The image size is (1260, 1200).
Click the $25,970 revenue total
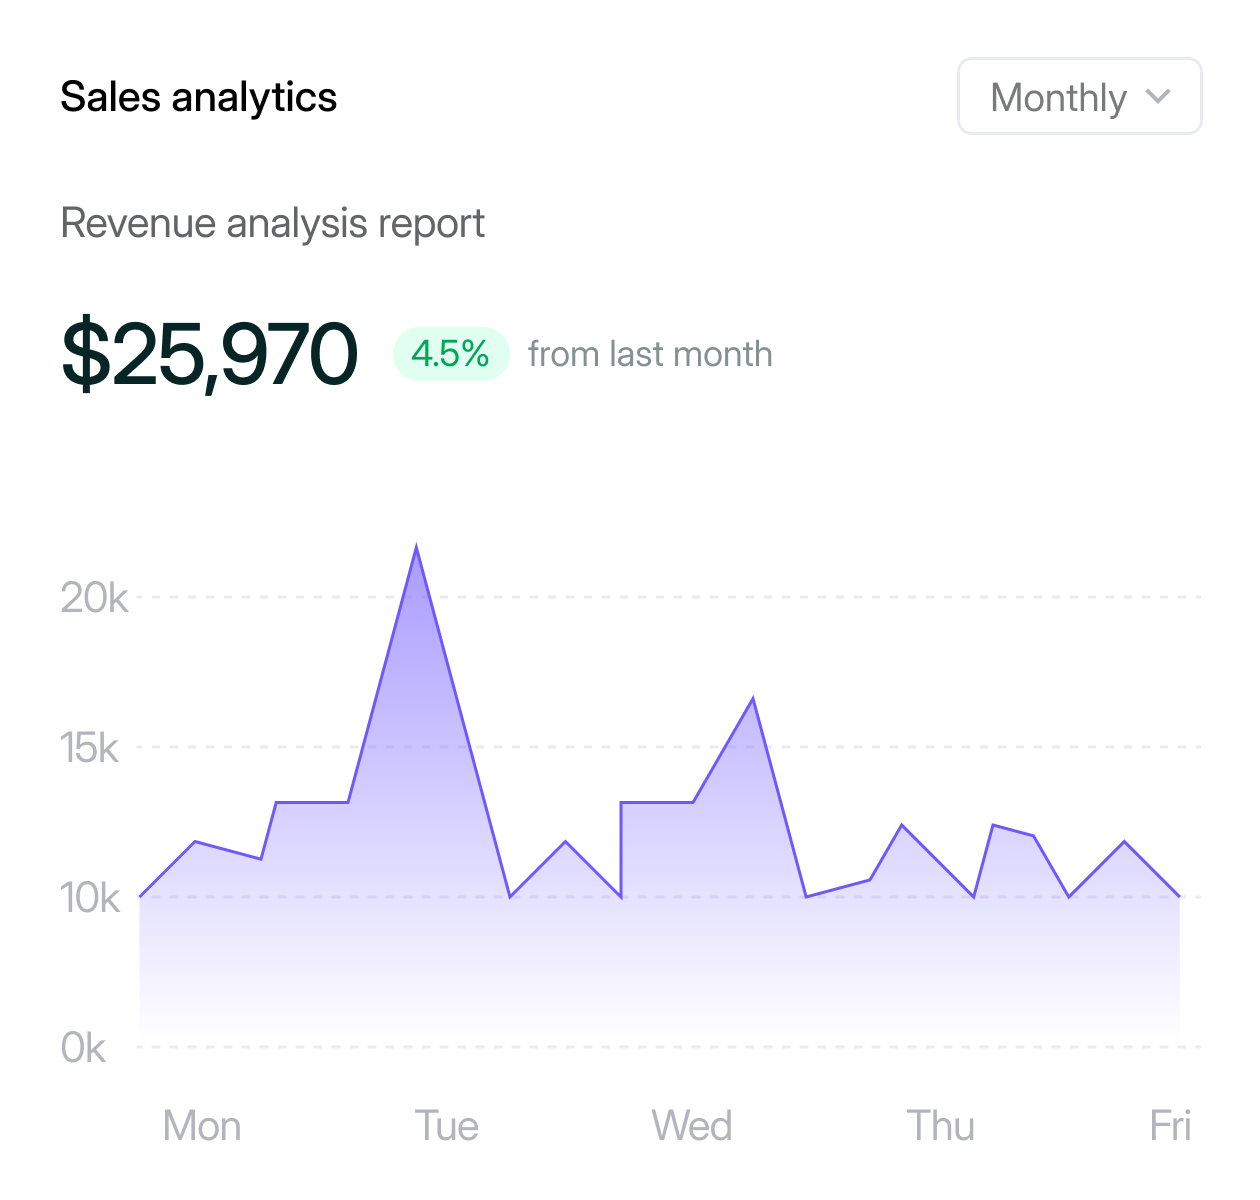[209, 354]
